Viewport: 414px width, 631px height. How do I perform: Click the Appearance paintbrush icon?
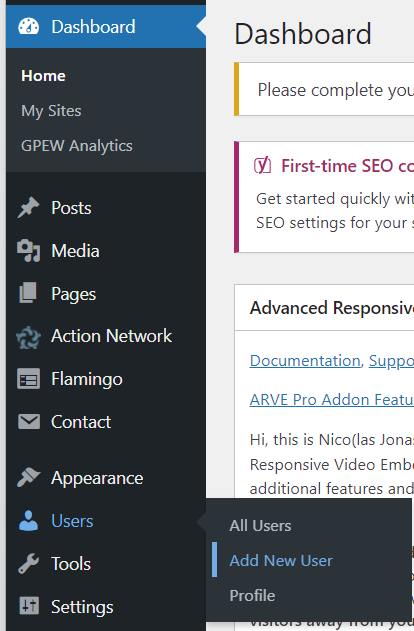tap(28, 478)
